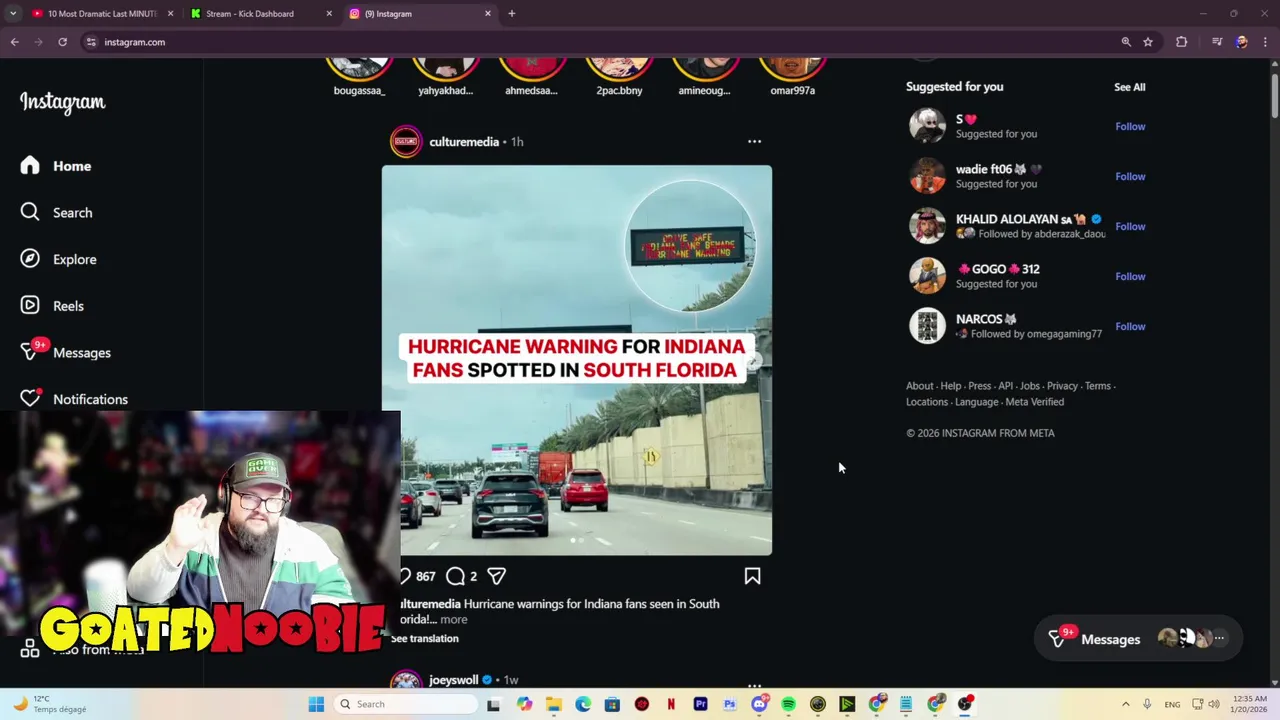Open the Privacy footer link
This screenshot has height=720, width=1280.
1062,386
